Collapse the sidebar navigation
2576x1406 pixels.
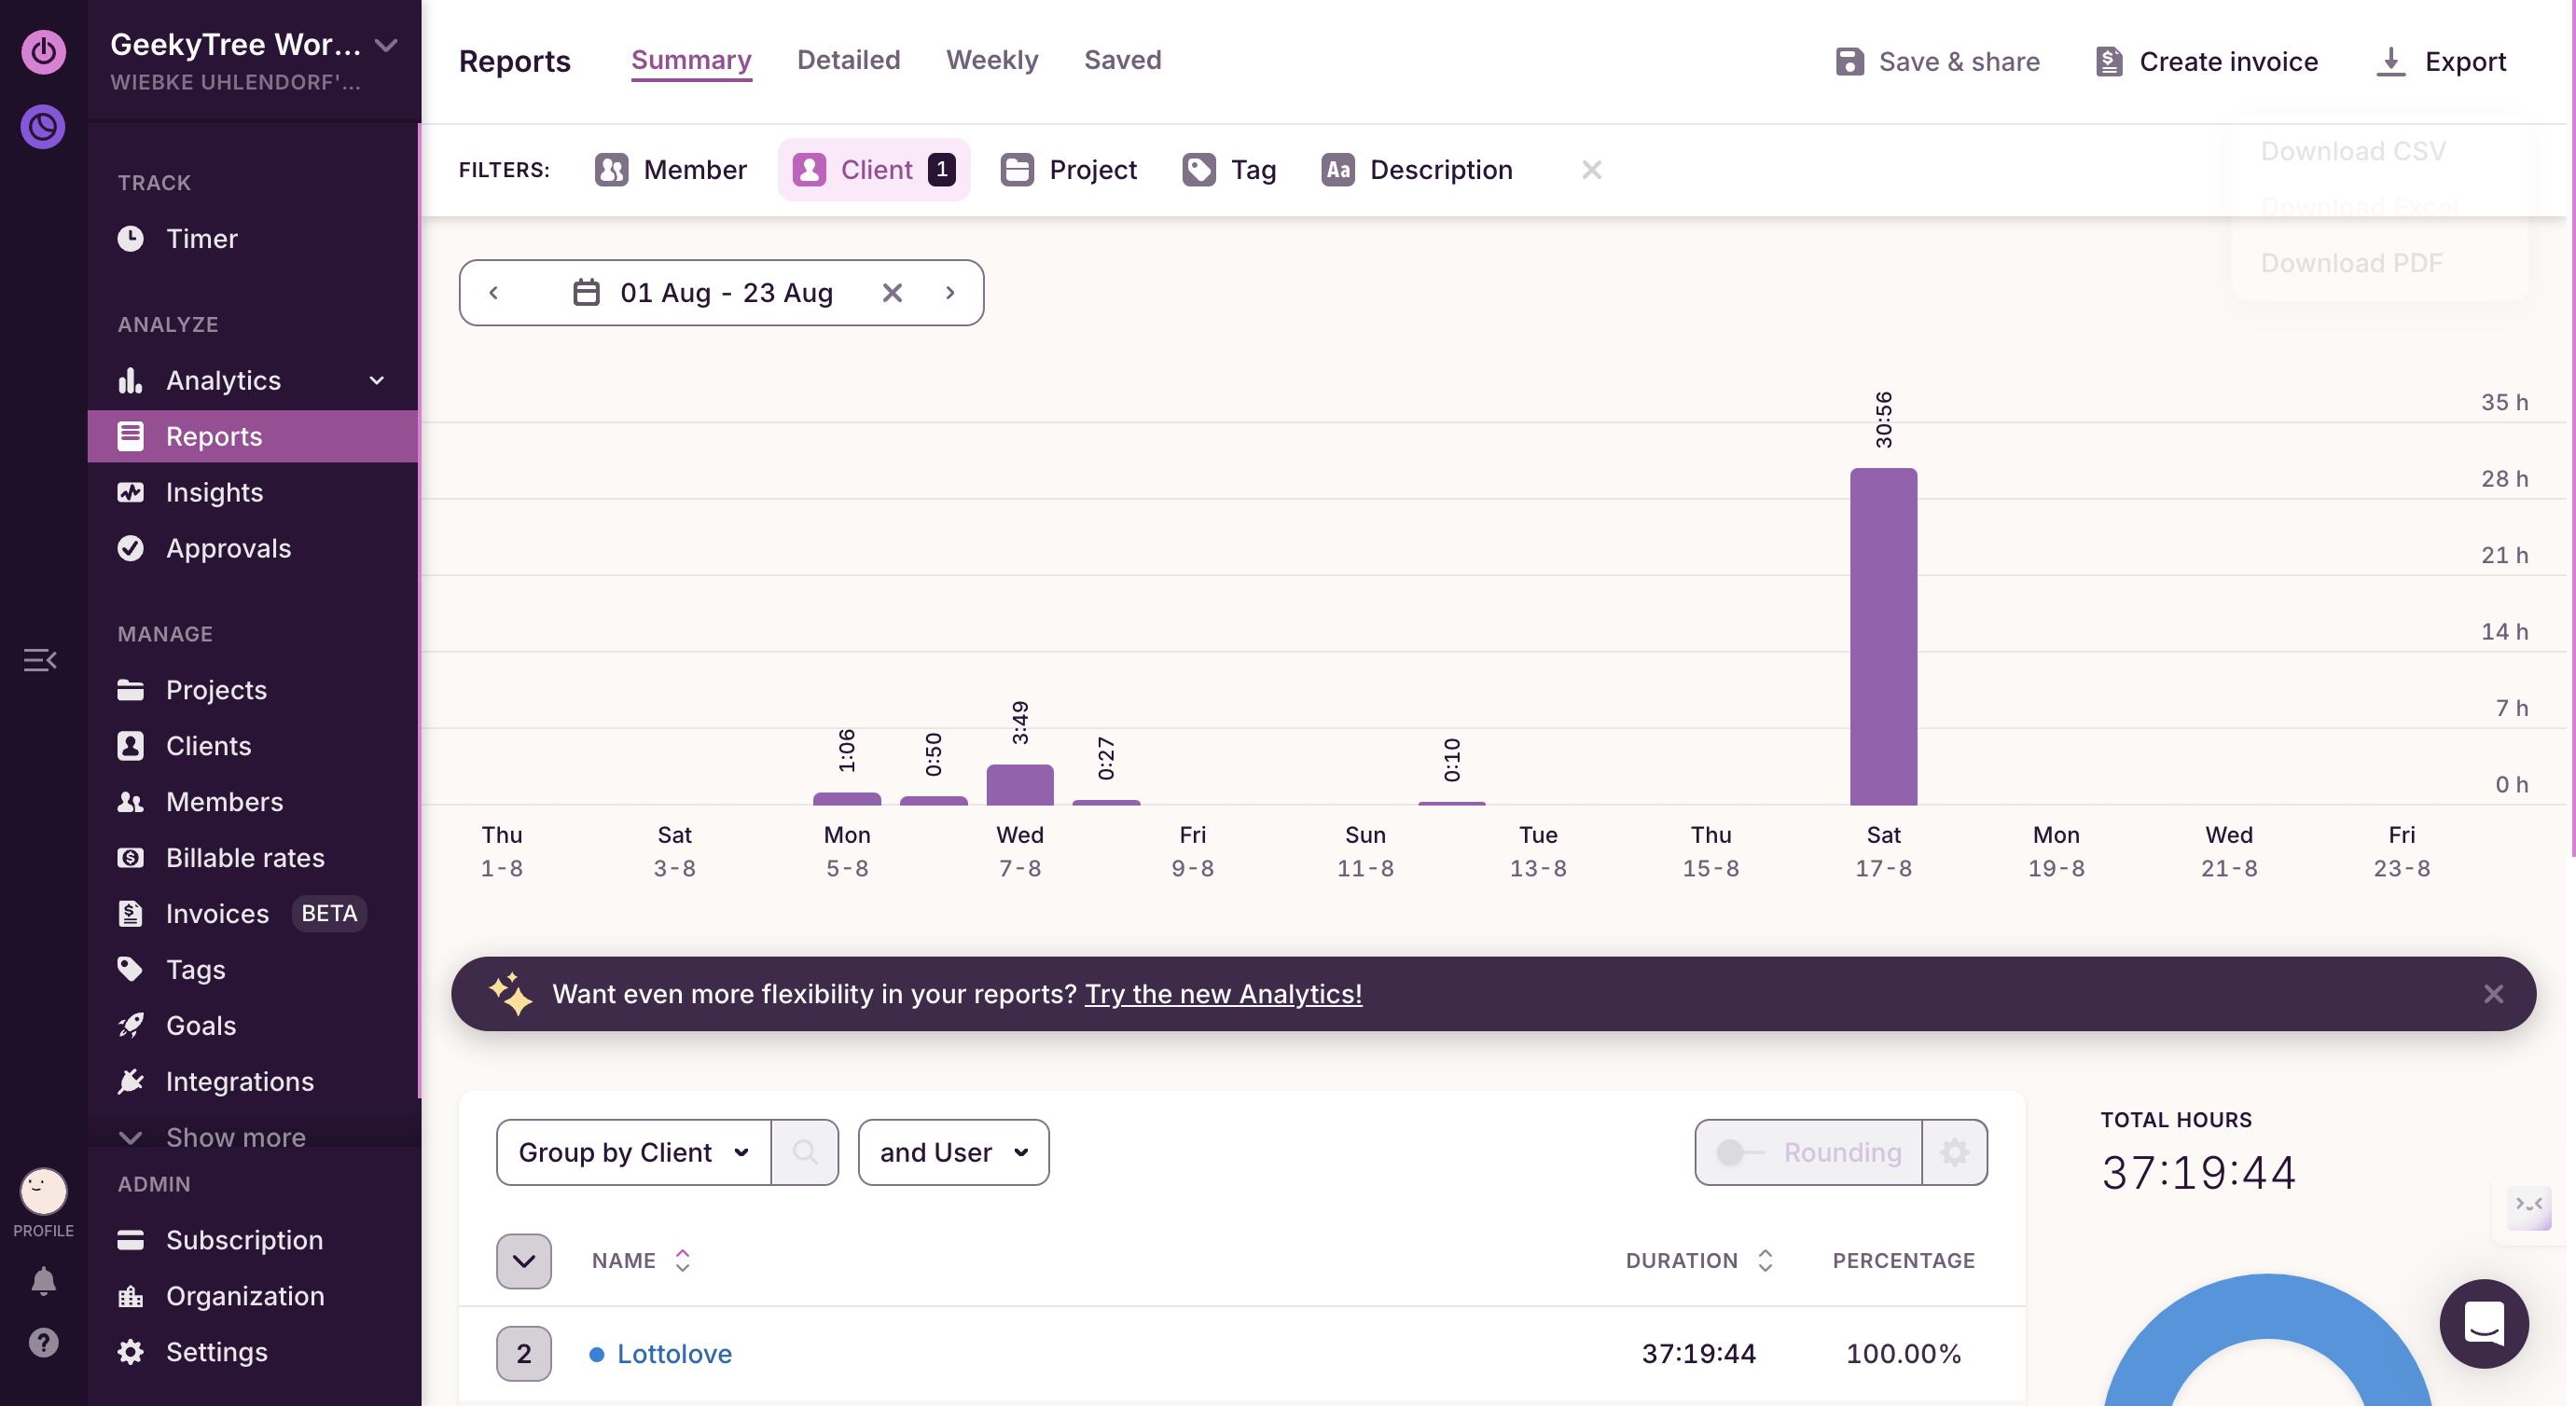(40, 660)
